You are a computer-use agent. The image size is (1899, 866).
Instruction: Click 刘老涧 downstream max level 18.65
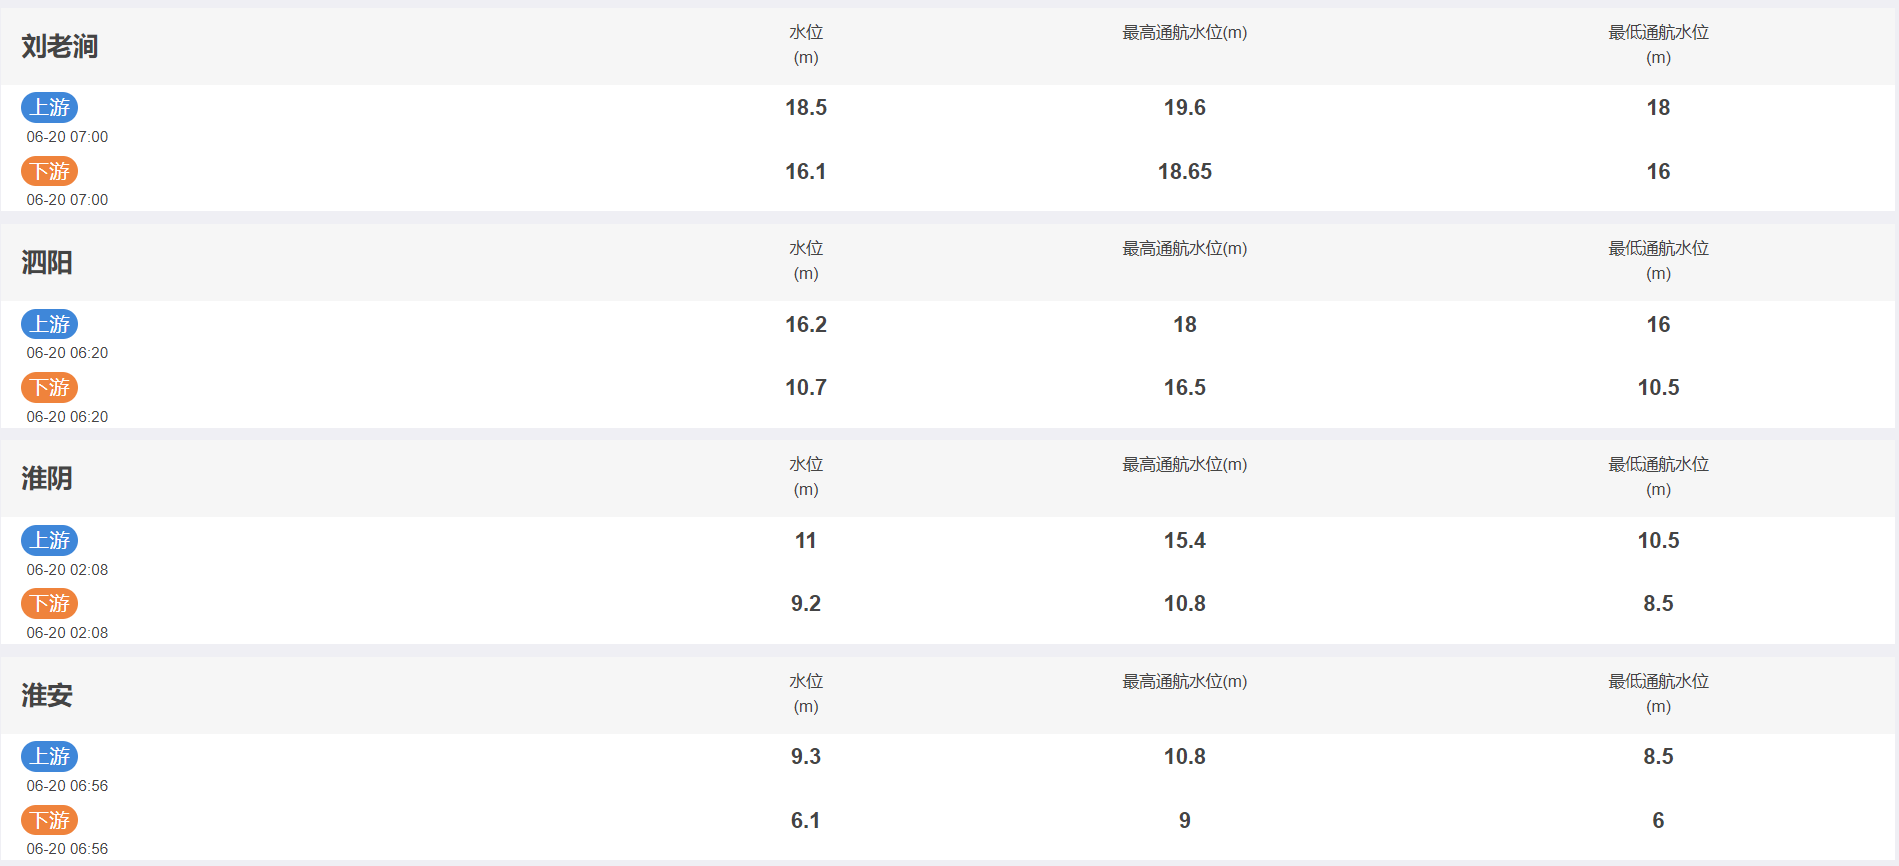[x=1185, y=171]
